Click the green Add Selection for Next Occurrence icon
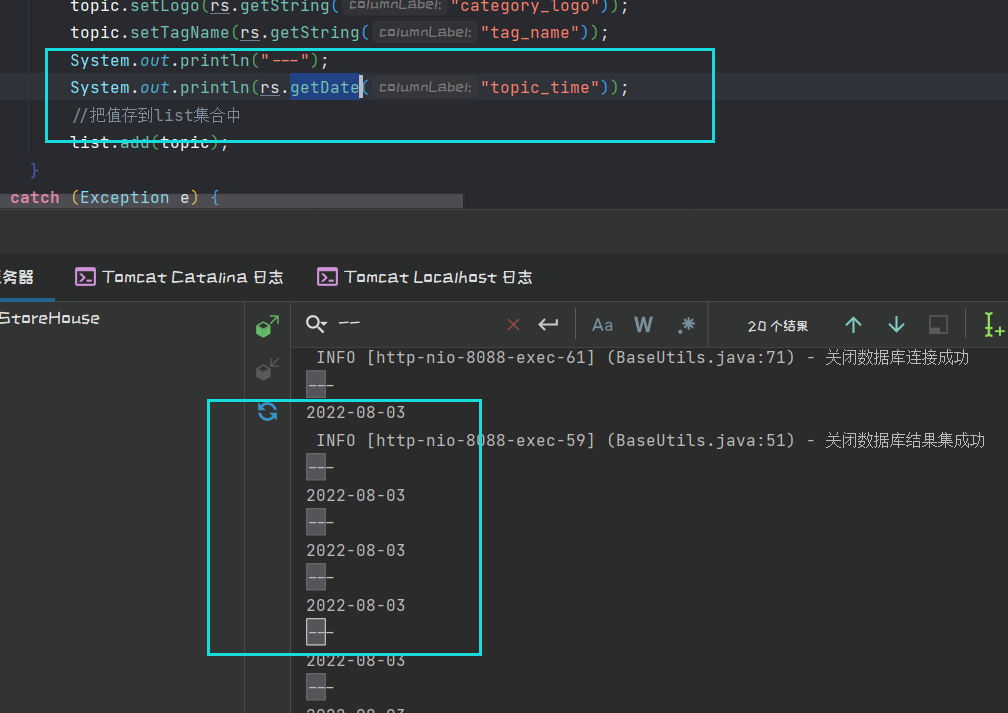The height and width of the screenshot is (713, 1008). pos(993,324)
